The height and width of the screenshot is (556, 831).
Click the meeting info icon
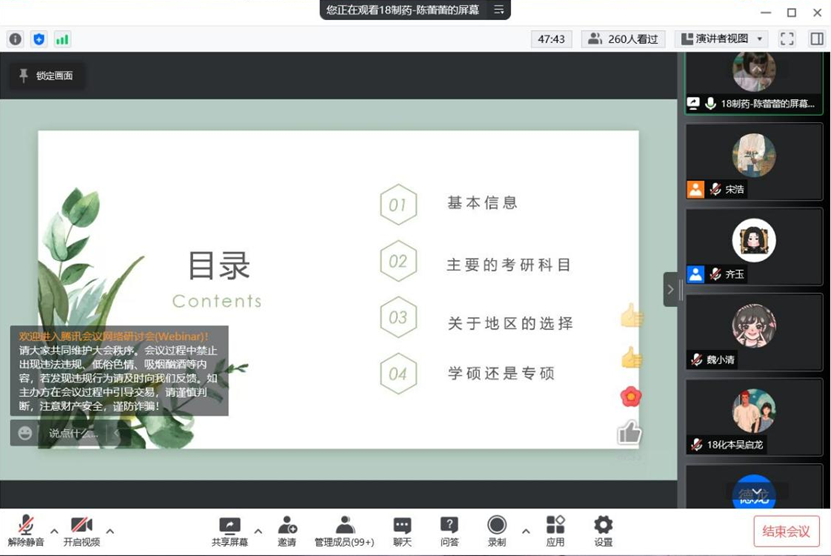(15, 39)
